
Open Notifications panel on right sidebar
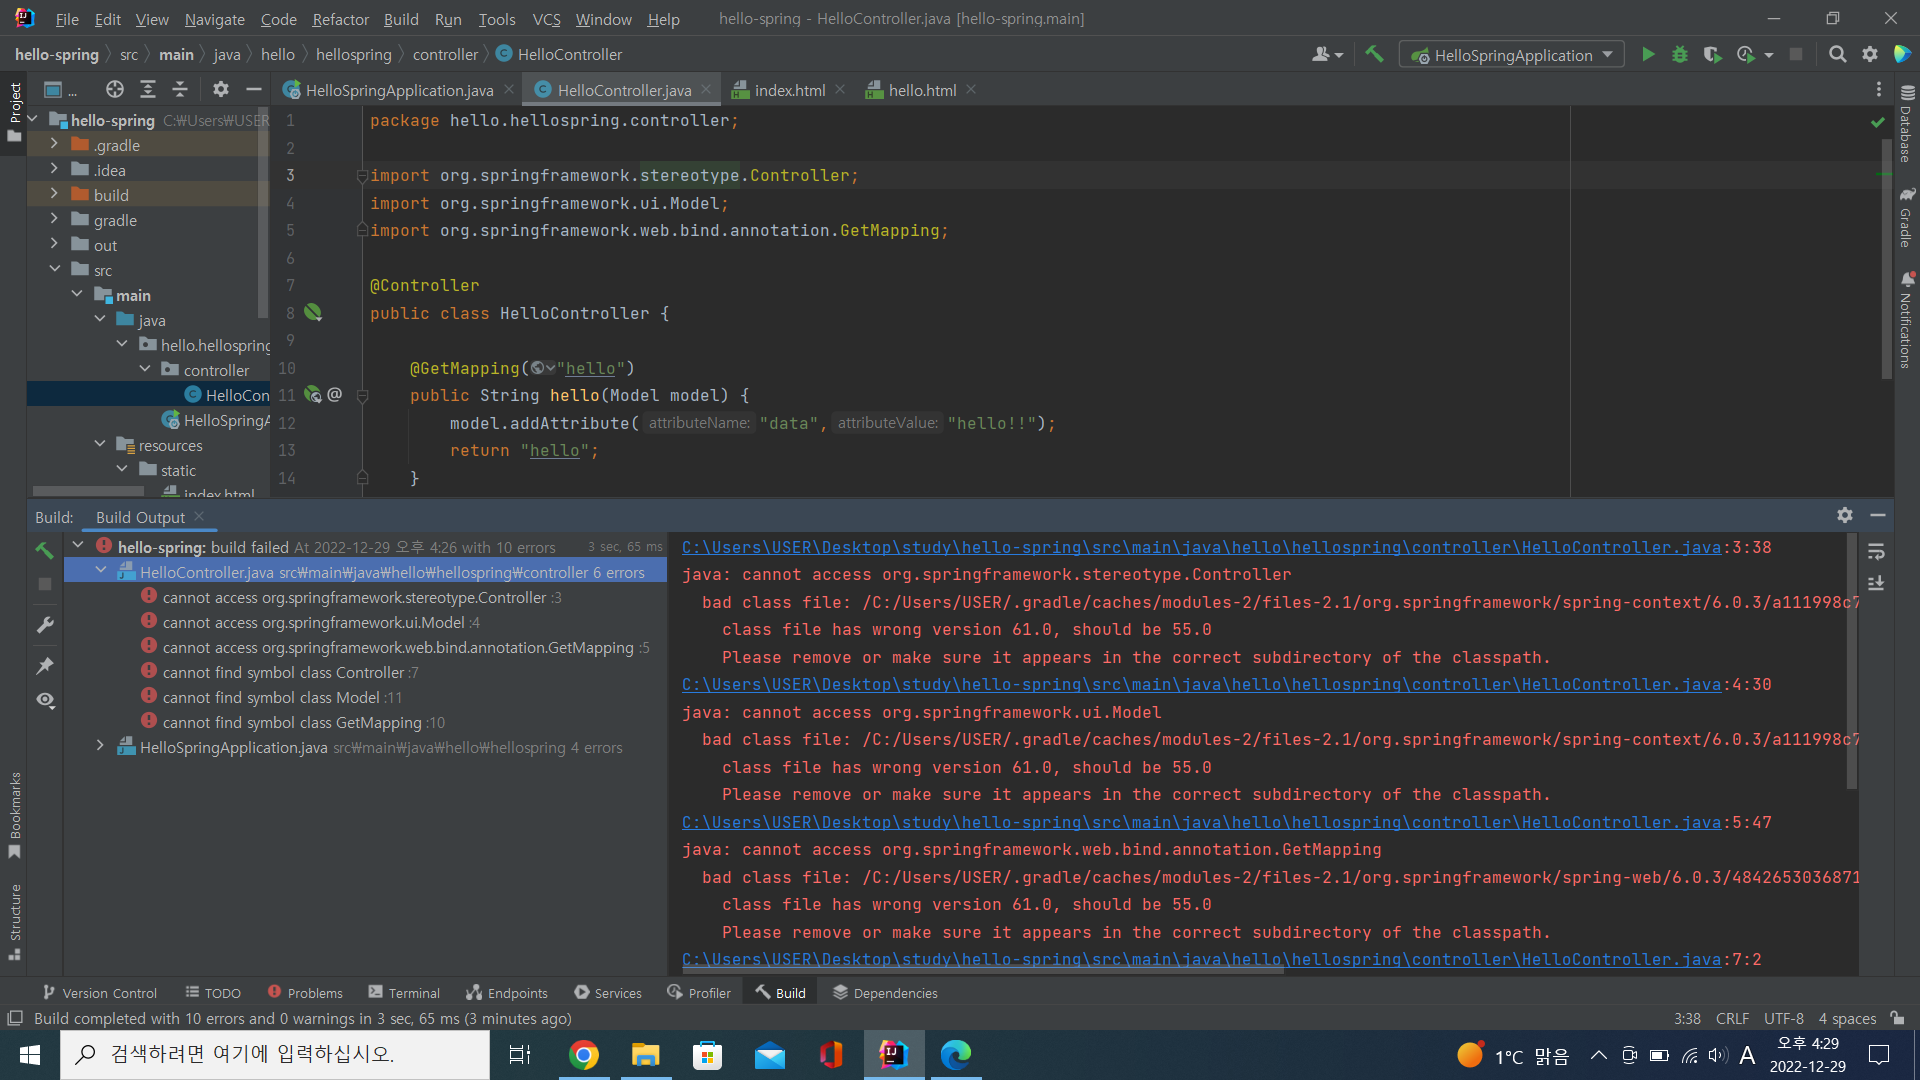1906,320
